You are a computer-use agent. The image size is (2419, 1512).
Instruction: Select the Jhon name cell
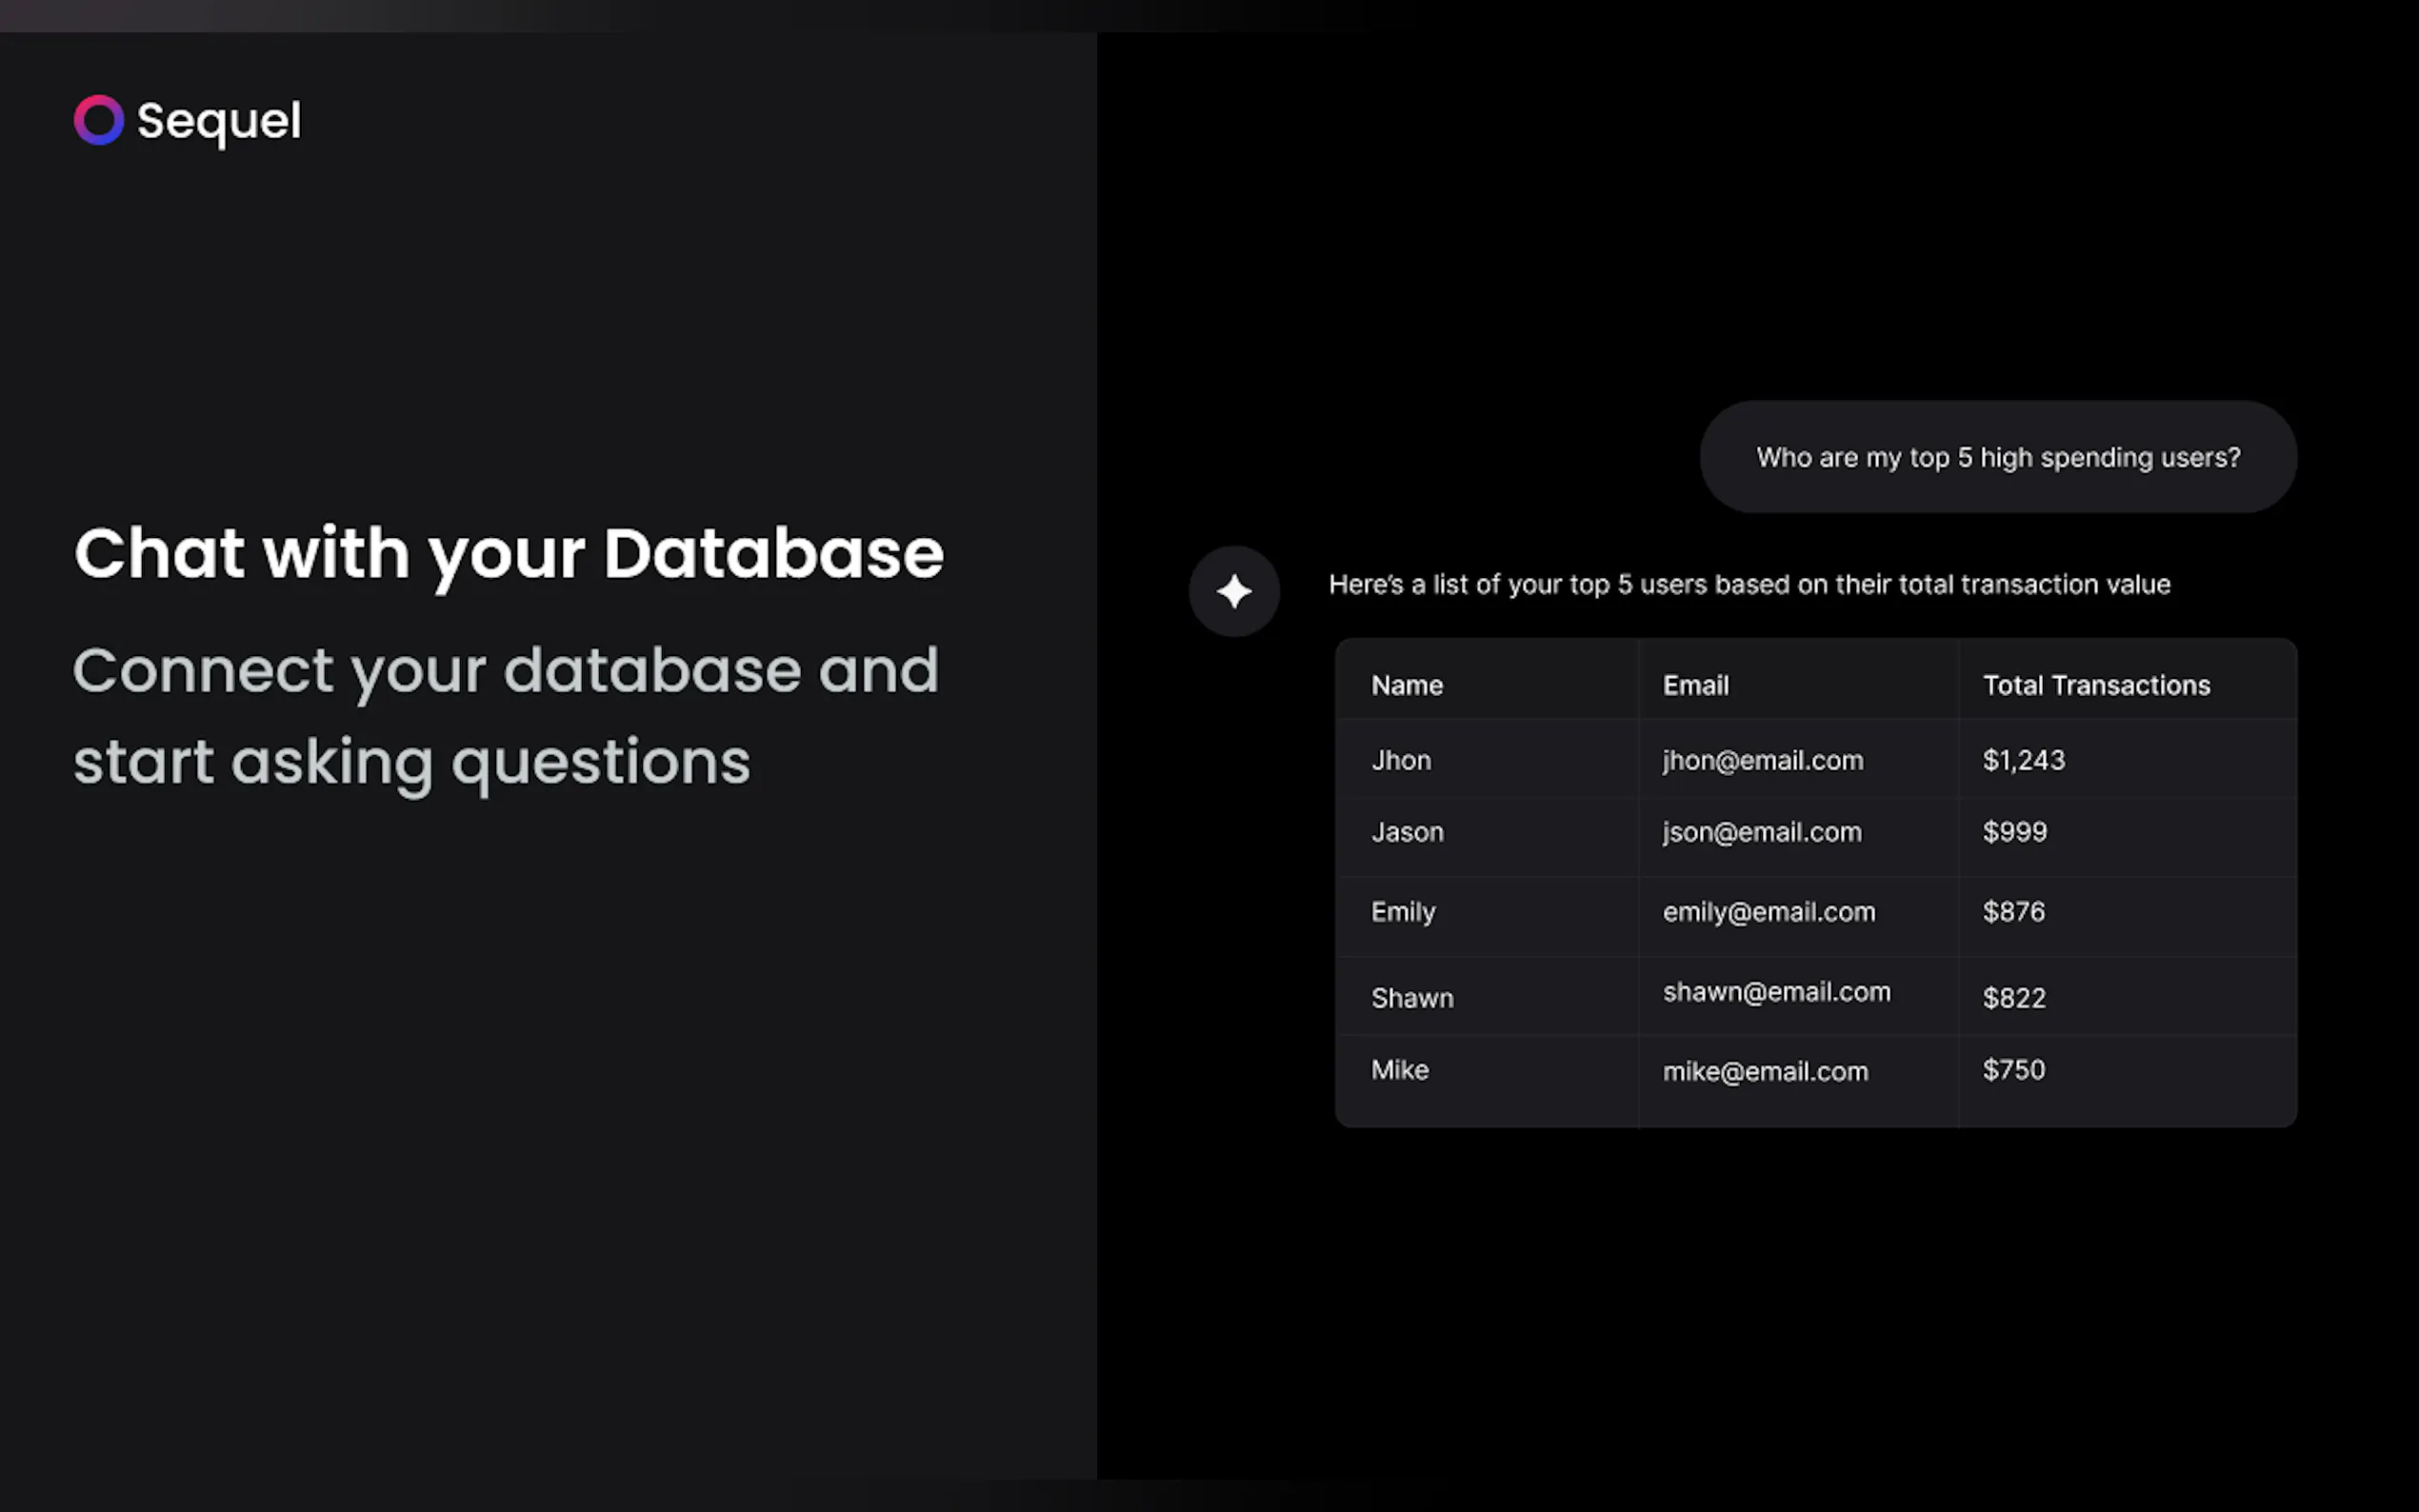pyautogui.click(x=1401, y=760)
